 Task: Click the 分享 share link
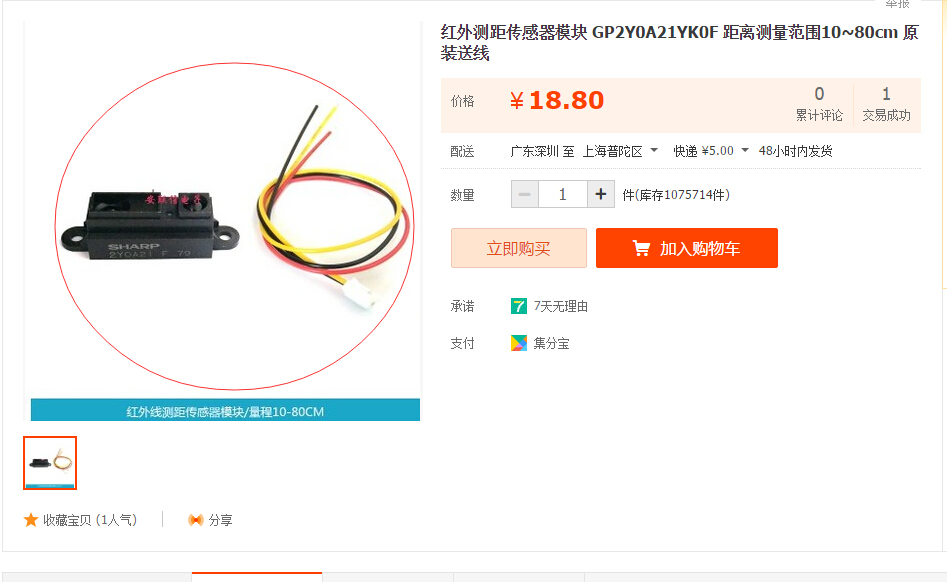tap(220, 520)
